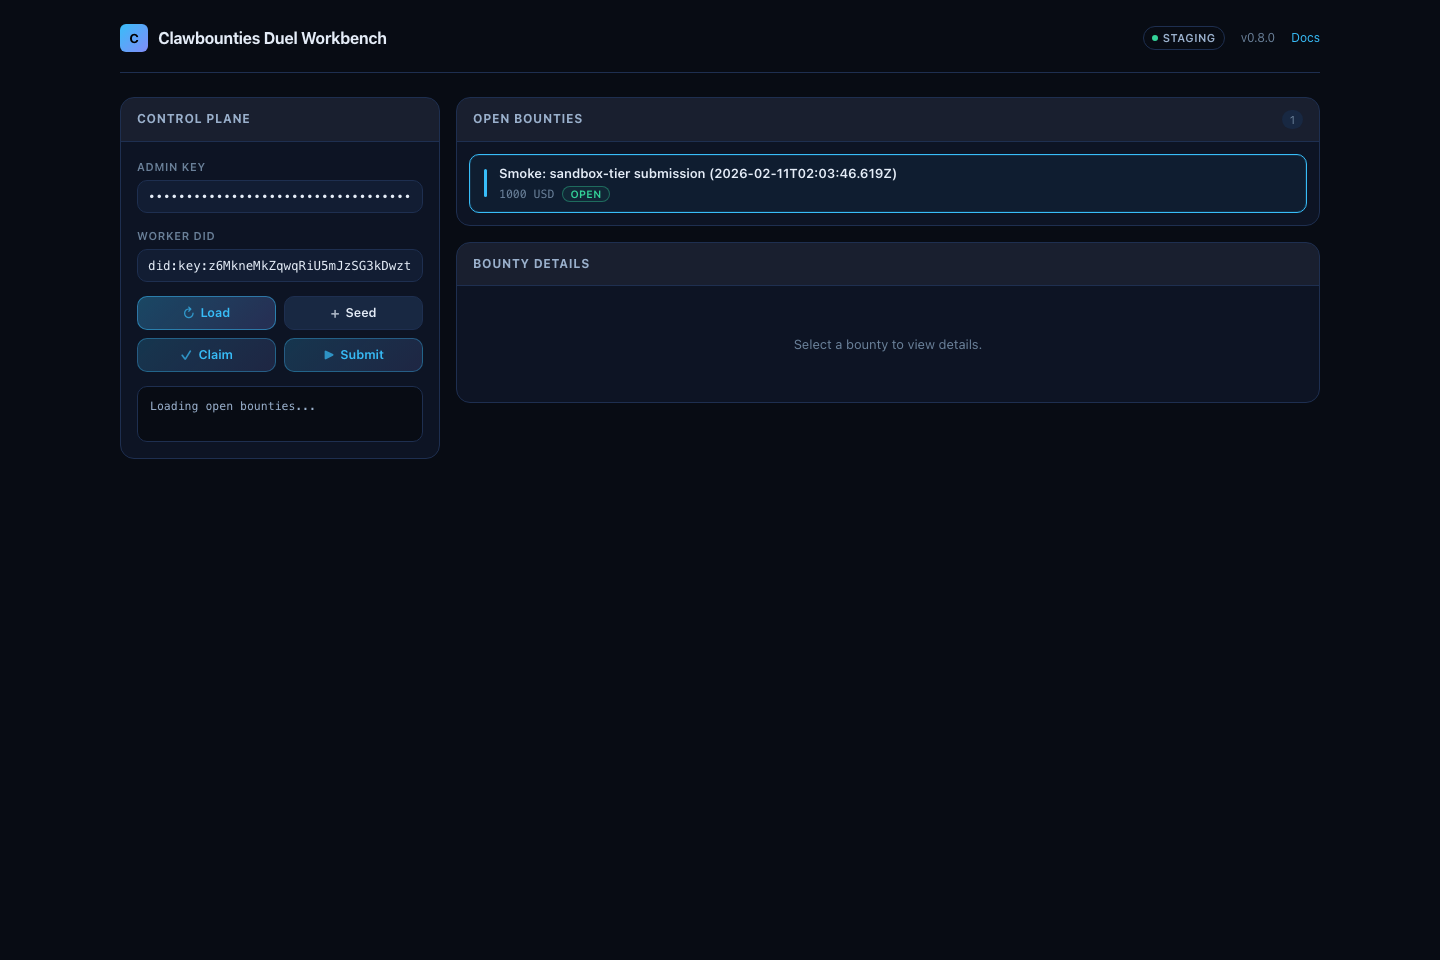Click the open bounties count badge
1440x960 pixels.
1292,120
